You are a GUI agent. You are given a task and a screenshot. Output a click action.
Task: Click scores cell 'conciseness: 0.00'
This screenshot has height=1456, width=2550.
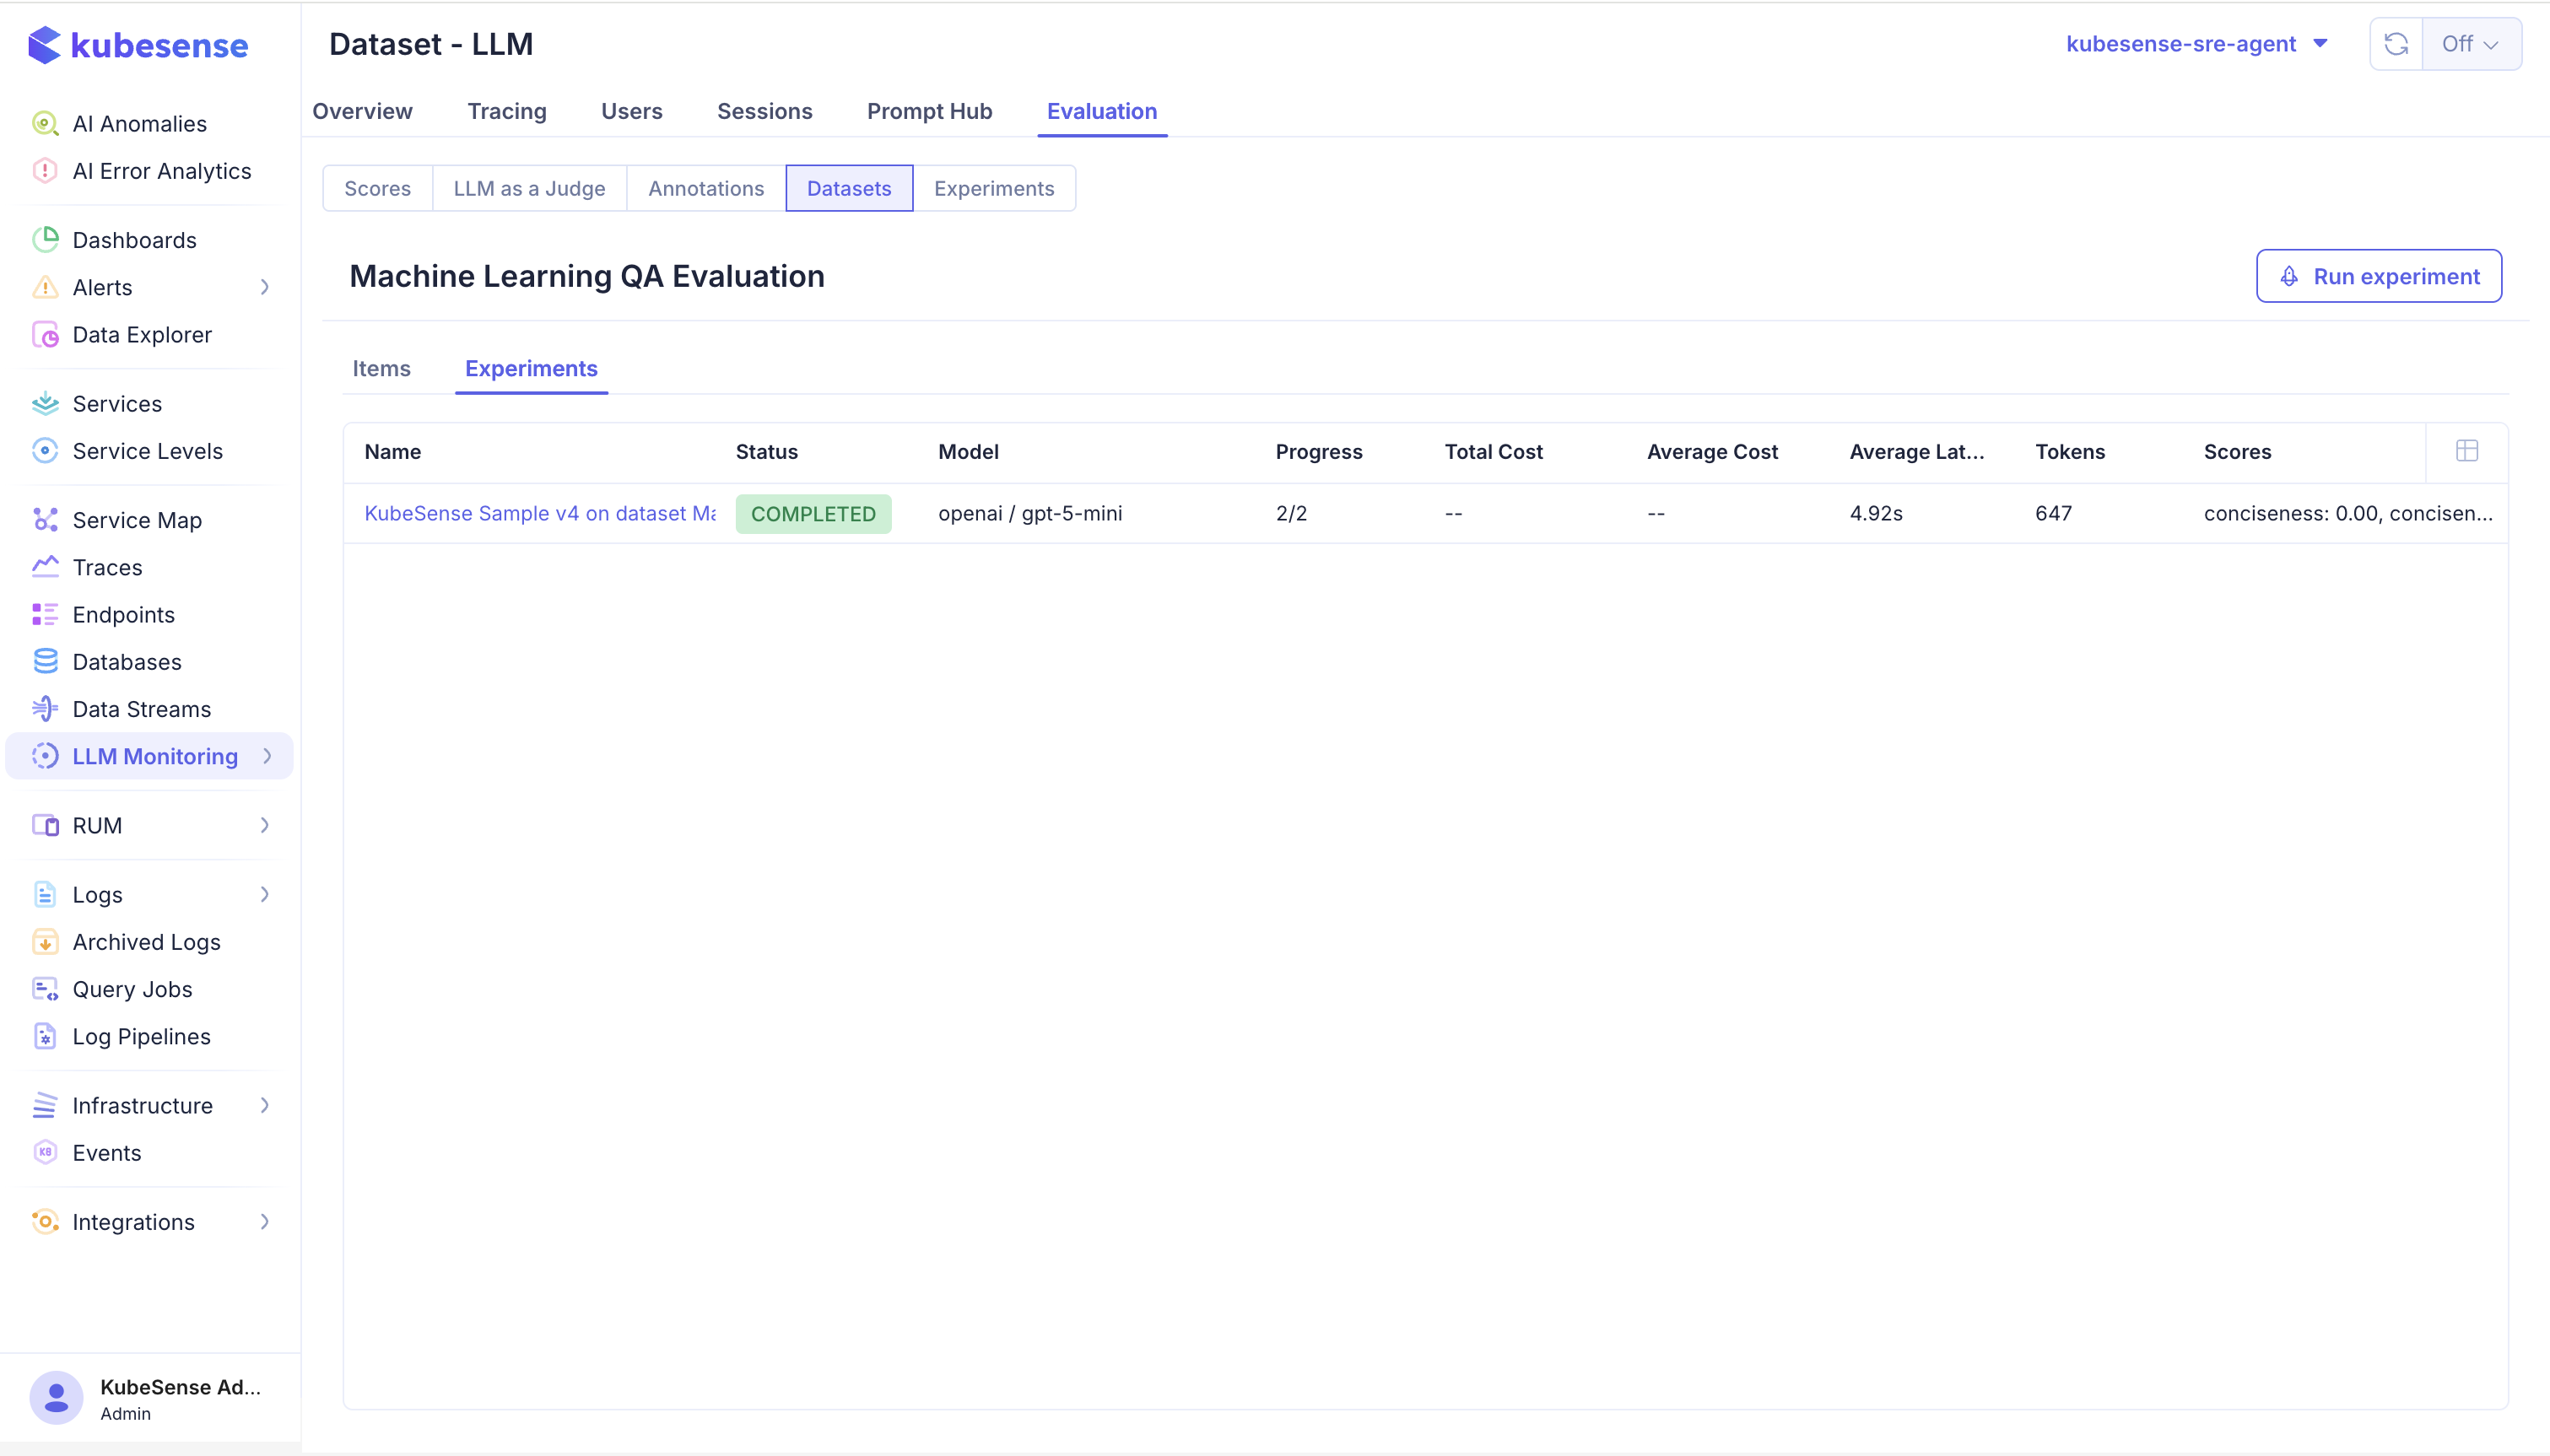click(2348, 513)
